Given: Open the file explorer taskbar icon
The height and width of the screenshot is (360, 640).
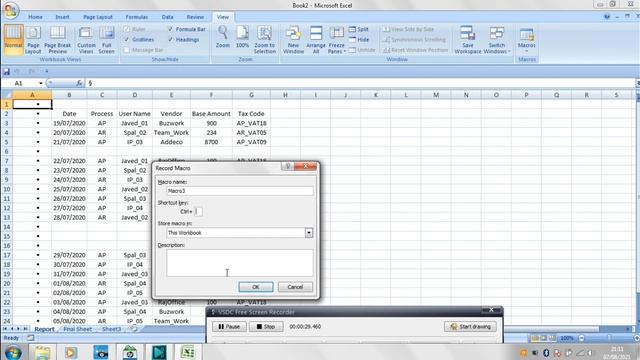Looking at the screenshot, I should (42, 352).
